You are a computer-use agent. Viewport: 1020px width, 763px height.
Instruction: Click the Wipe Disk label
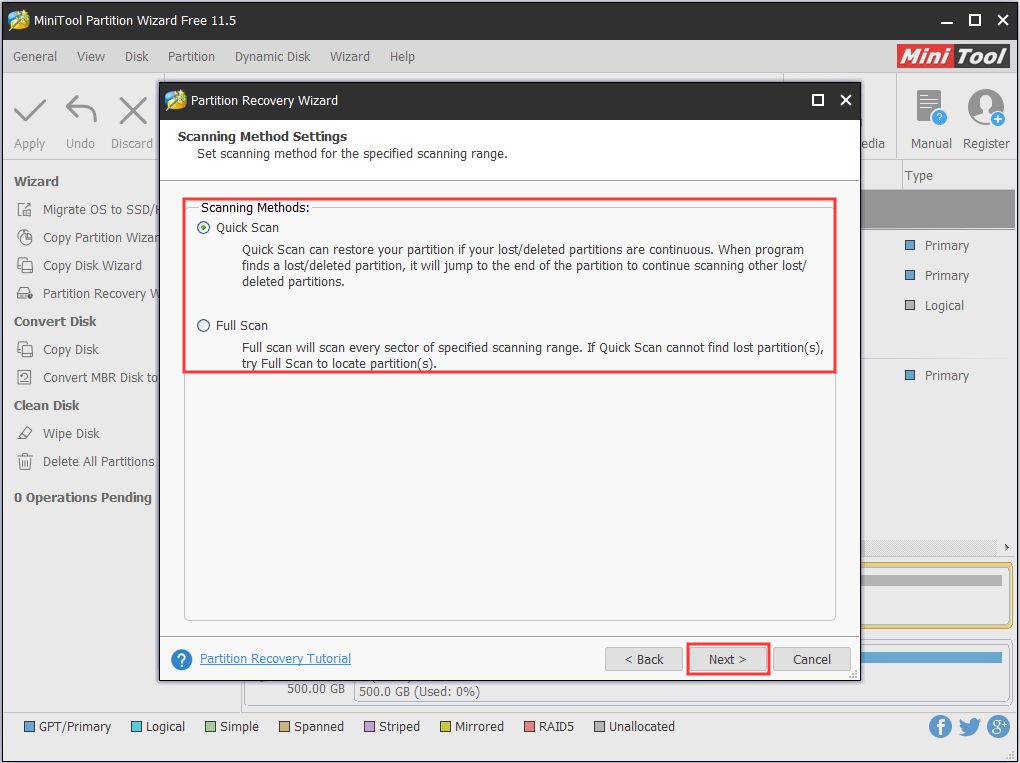point(71,433)
